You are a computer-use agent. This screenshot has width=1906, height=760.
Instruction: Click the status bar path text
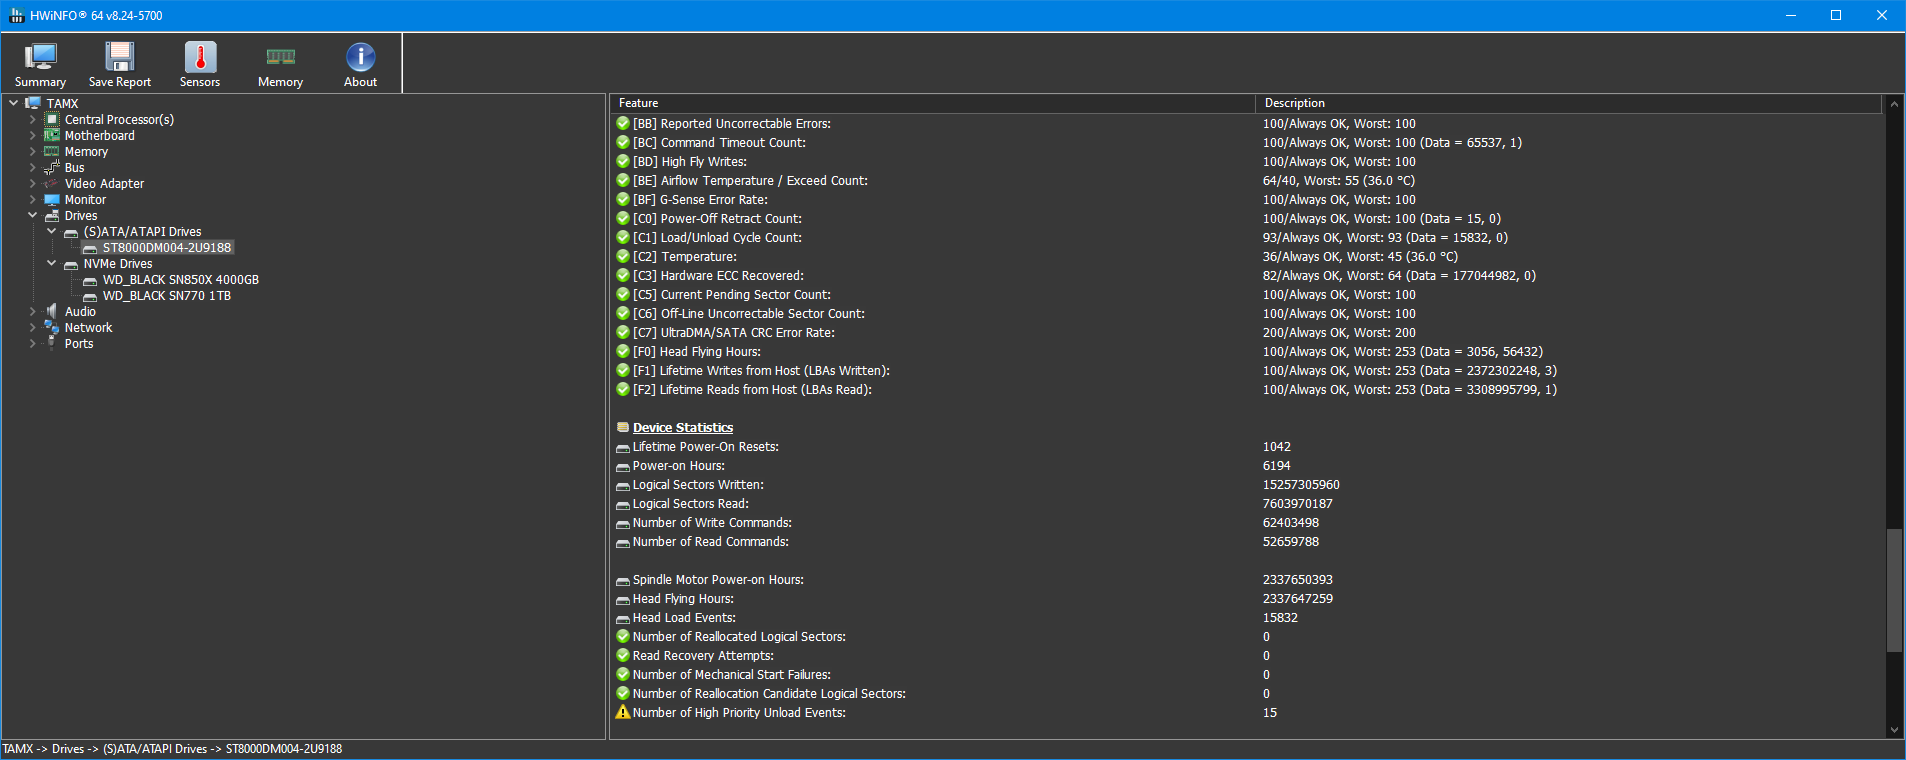click(x=172, y=748)
